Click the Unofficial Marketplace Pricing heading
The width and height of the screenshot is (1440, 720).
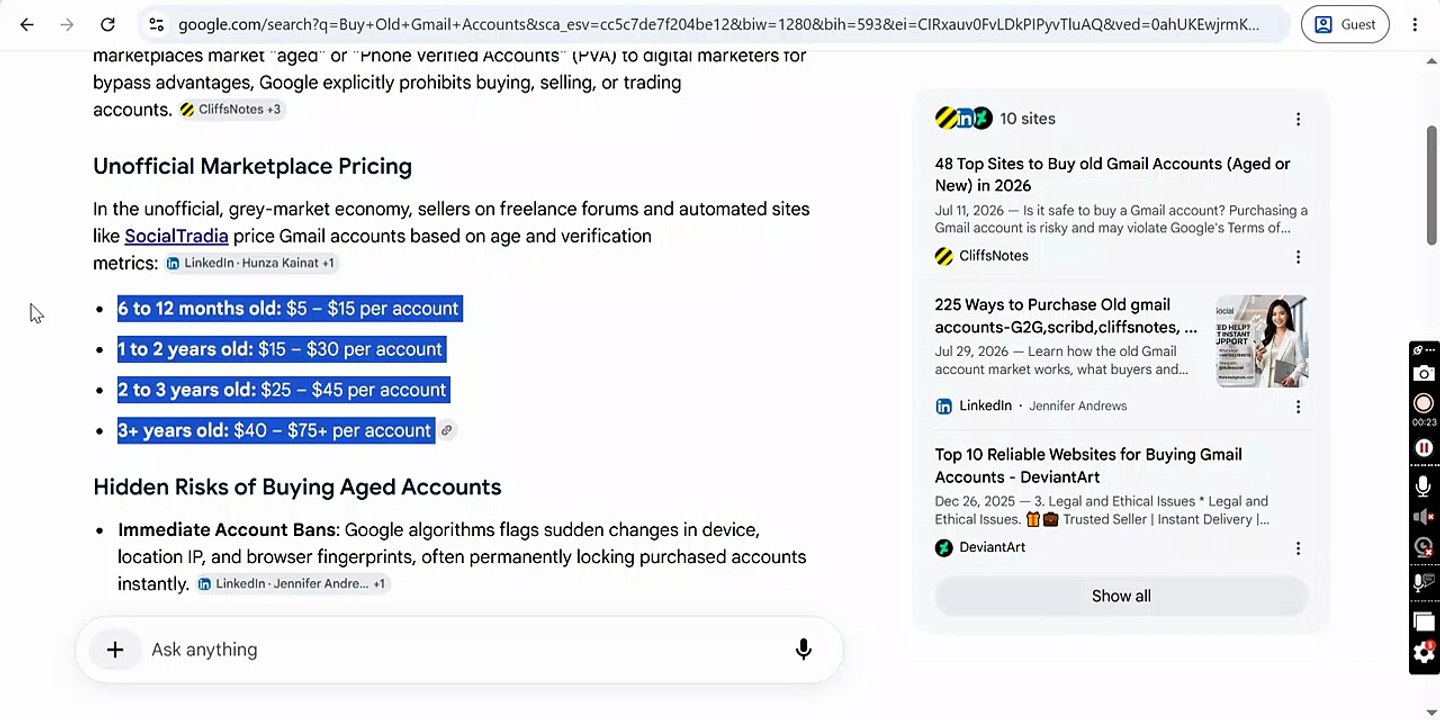coord(252,166)
